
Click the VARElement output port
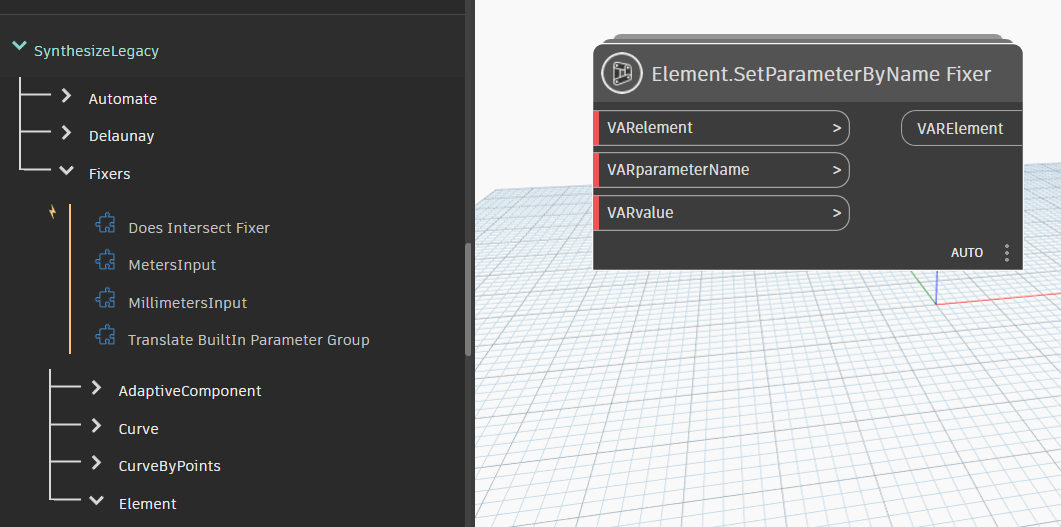pos(962,129)
